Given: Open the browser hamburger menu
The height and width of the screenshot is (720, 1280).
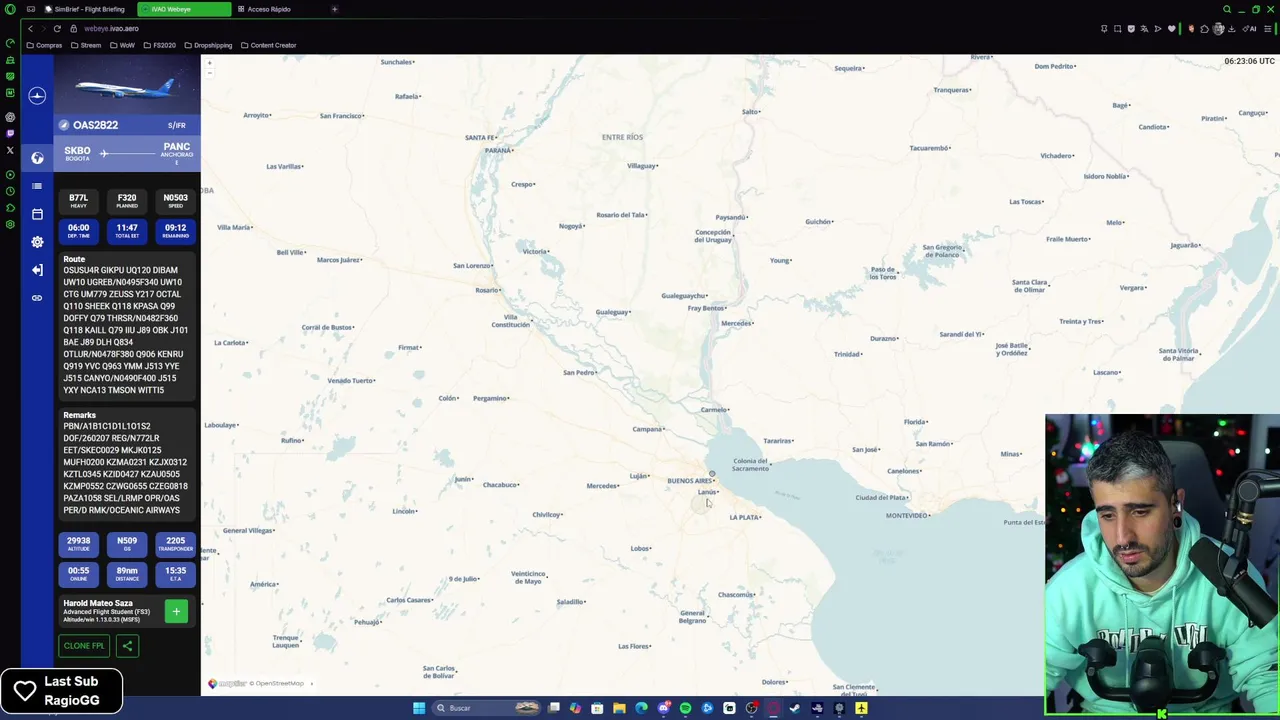Looking at the screenshot, I should tap(1269, 29).
